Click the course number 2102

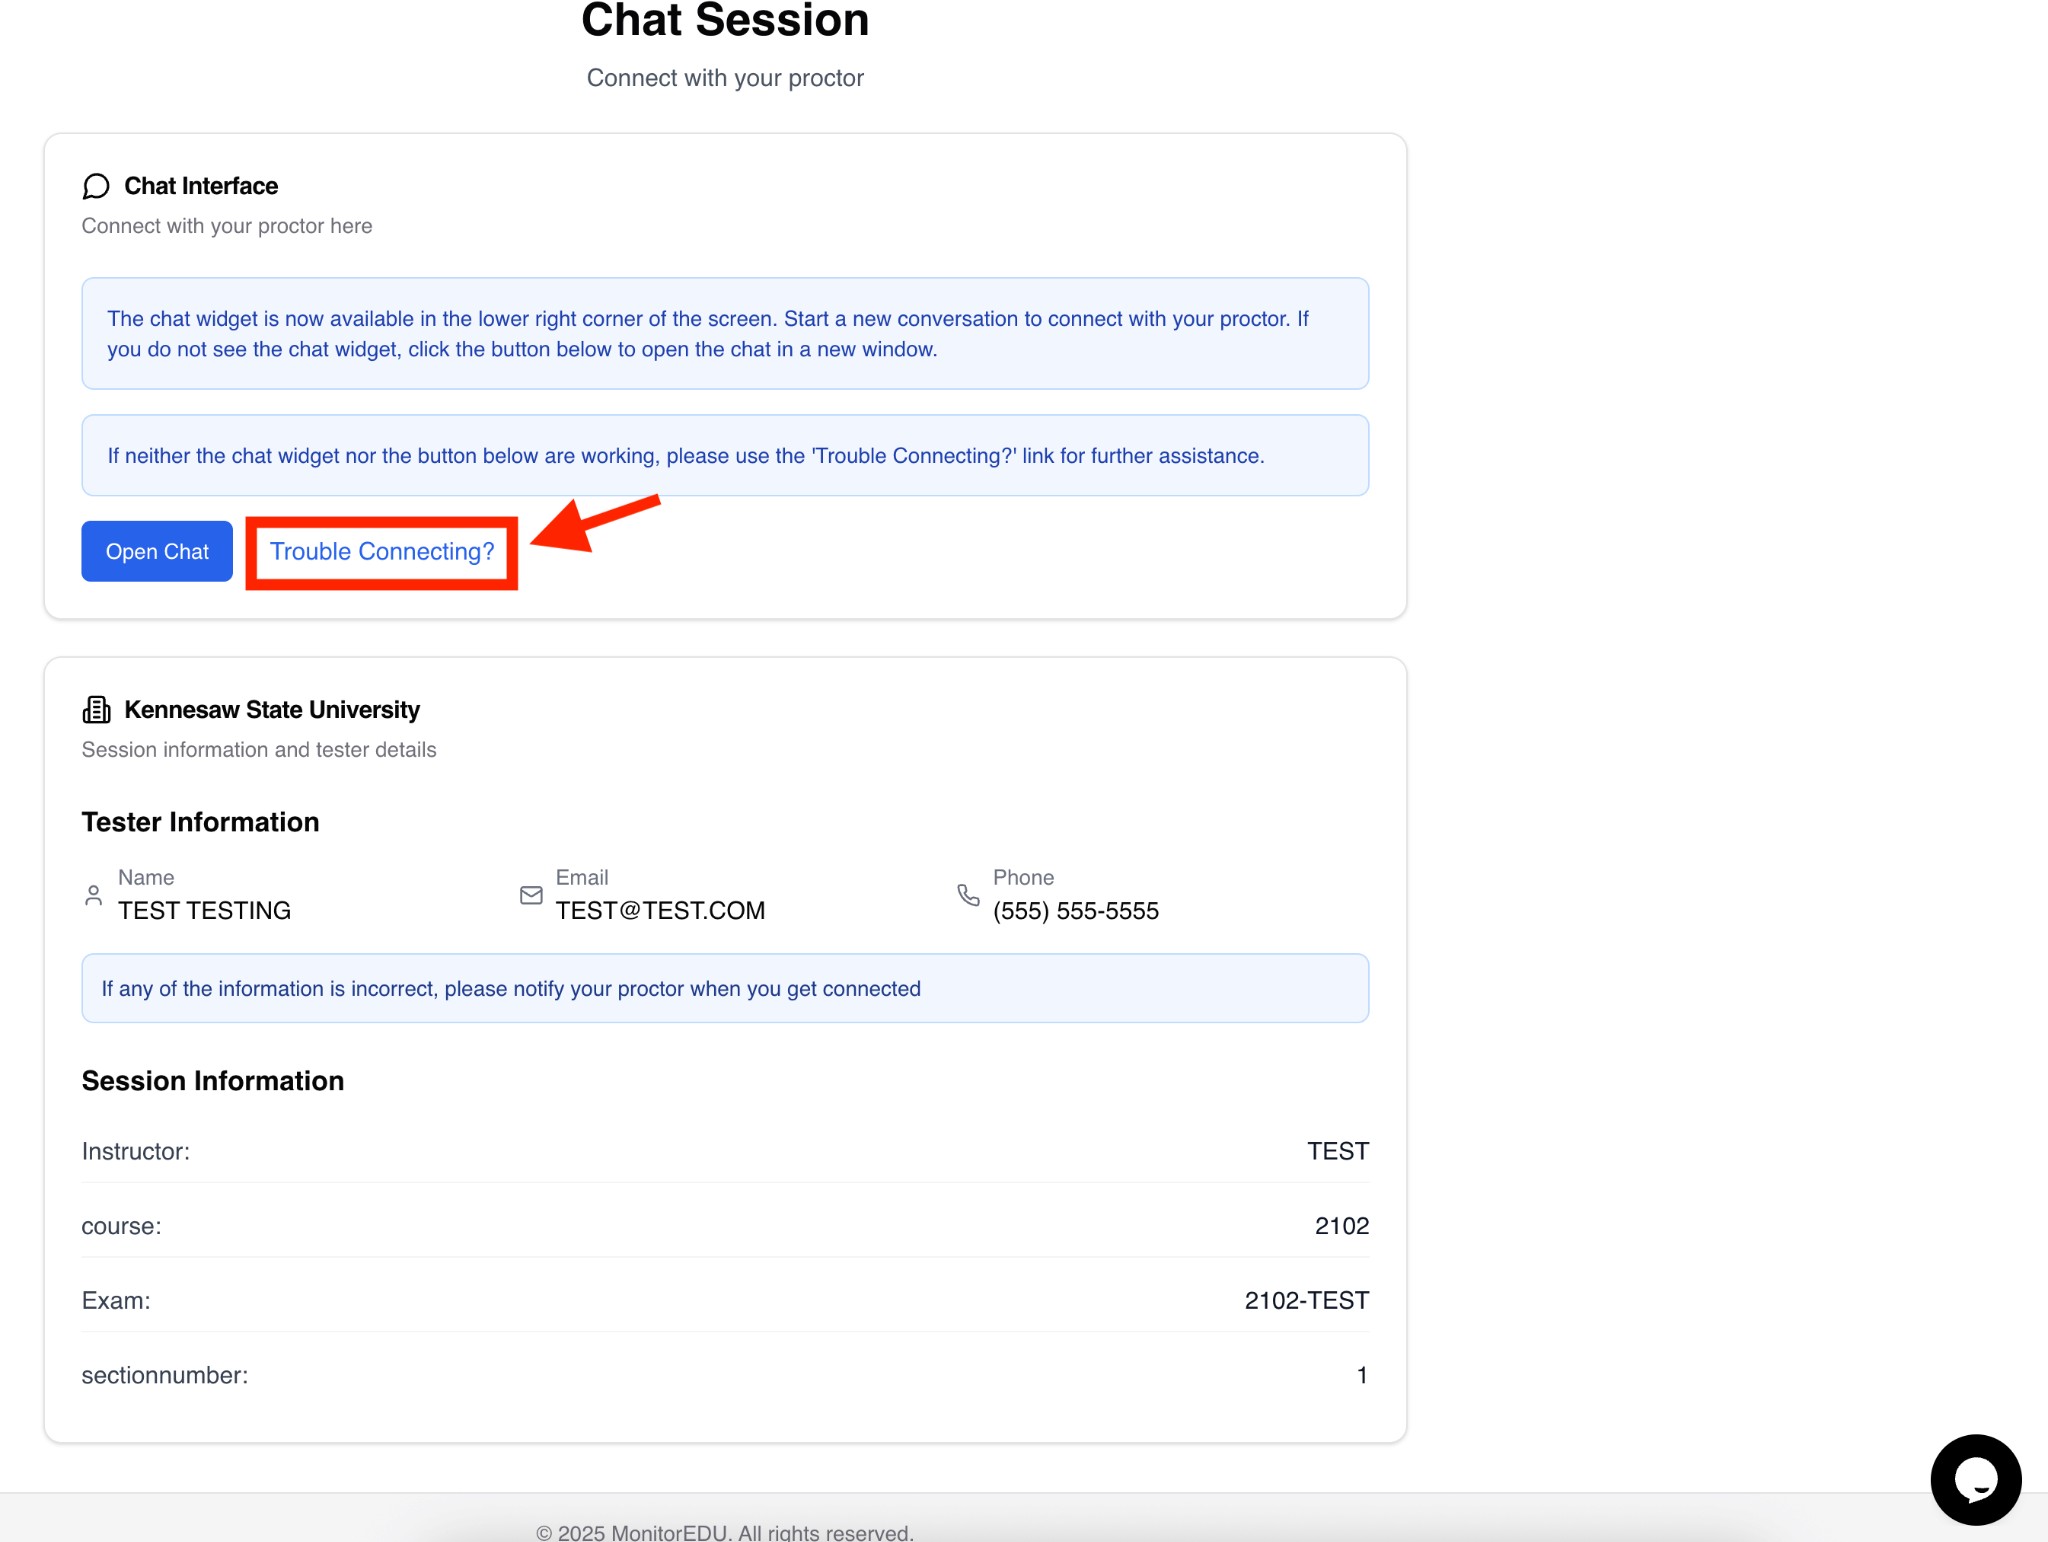pos(1341,1226)
